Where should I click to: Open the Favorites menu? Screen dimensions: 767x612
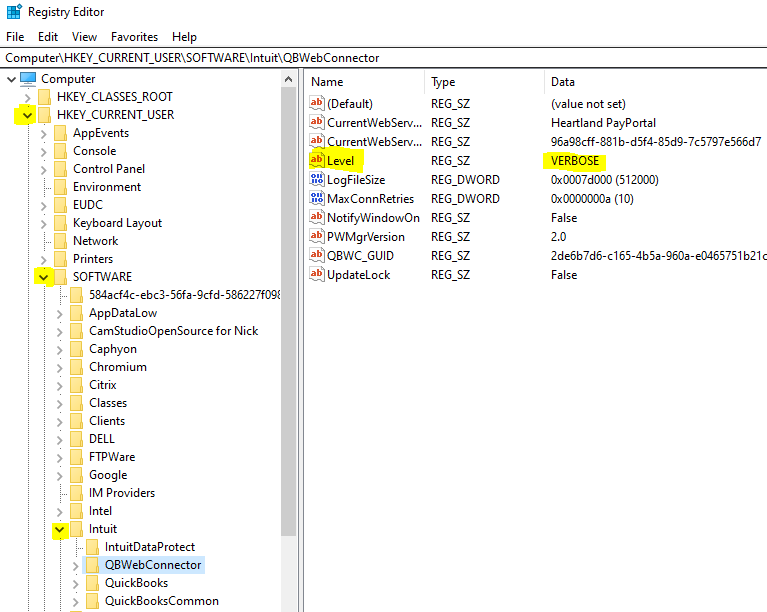[x=135, y=37]
